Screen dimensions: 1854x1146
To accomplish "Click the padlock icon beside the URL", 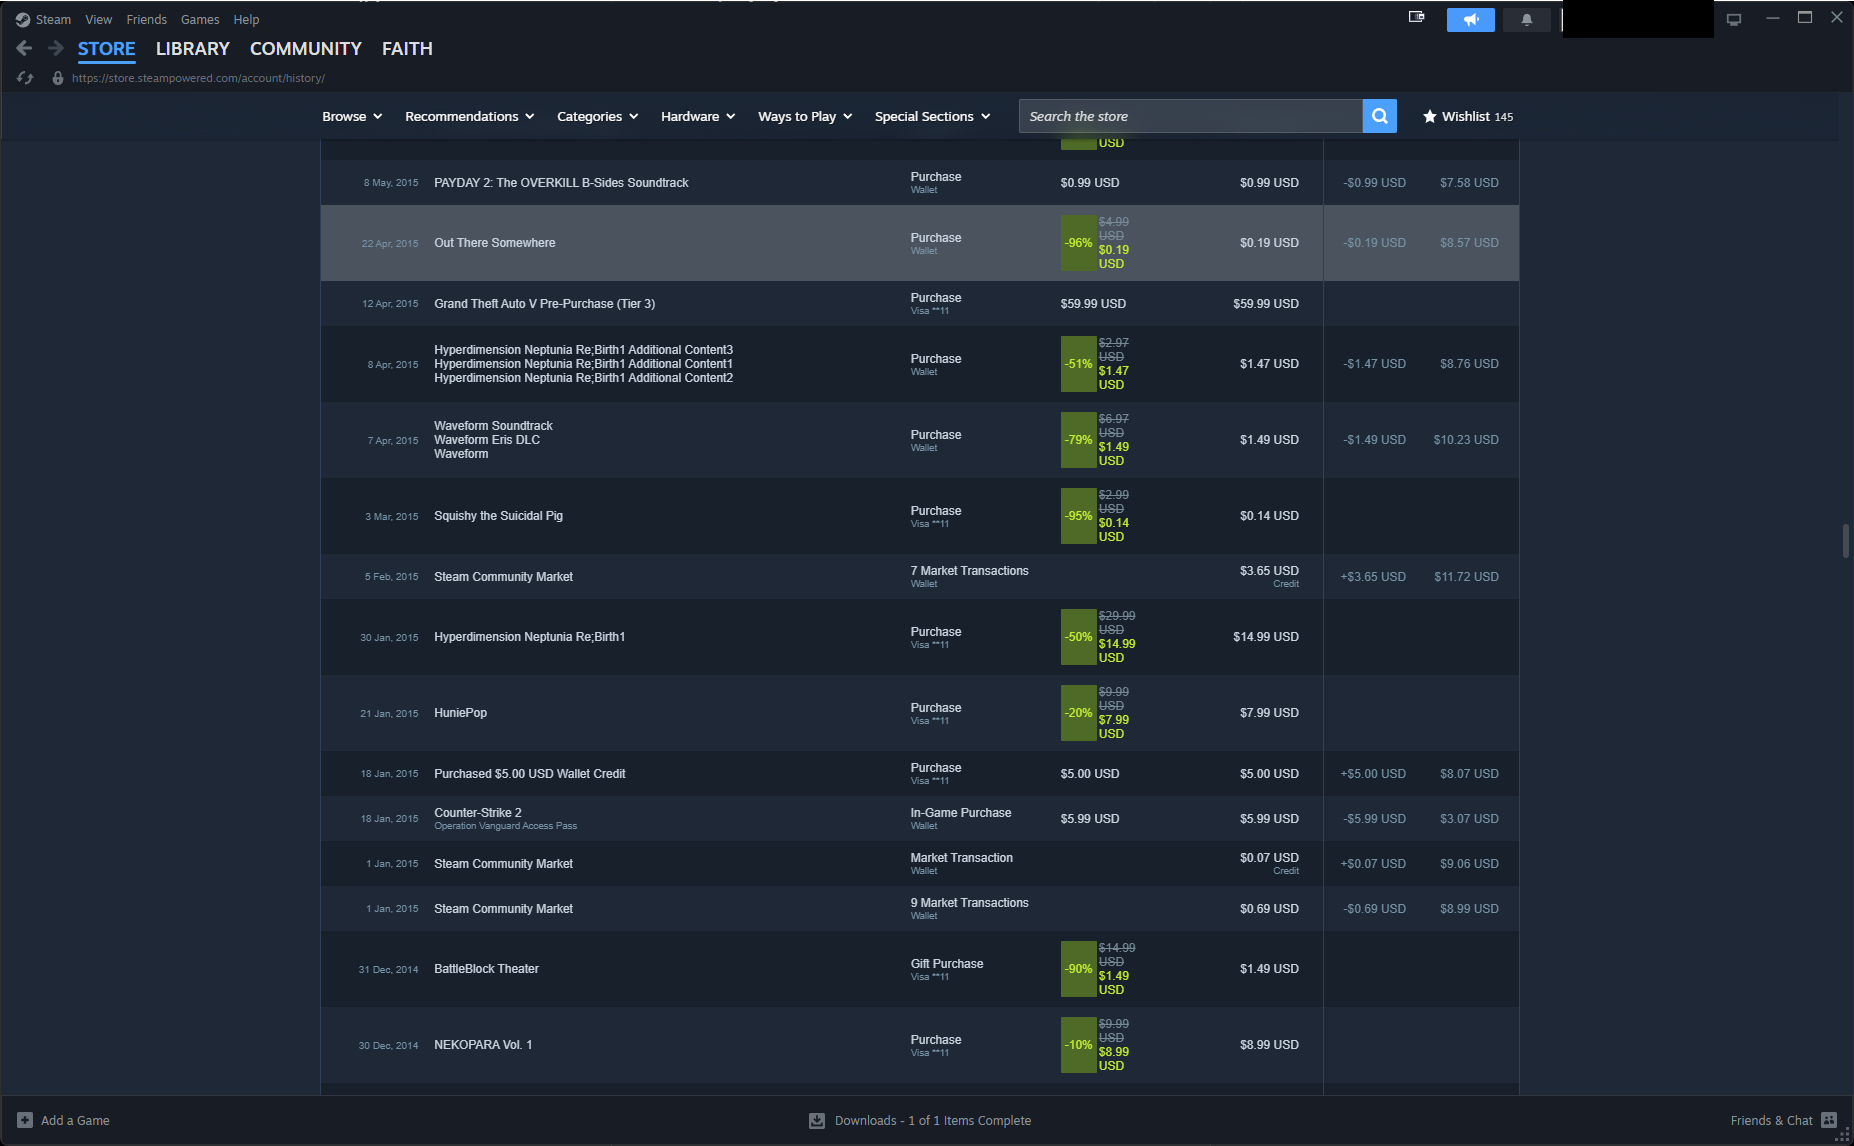I will coord(58,78).
